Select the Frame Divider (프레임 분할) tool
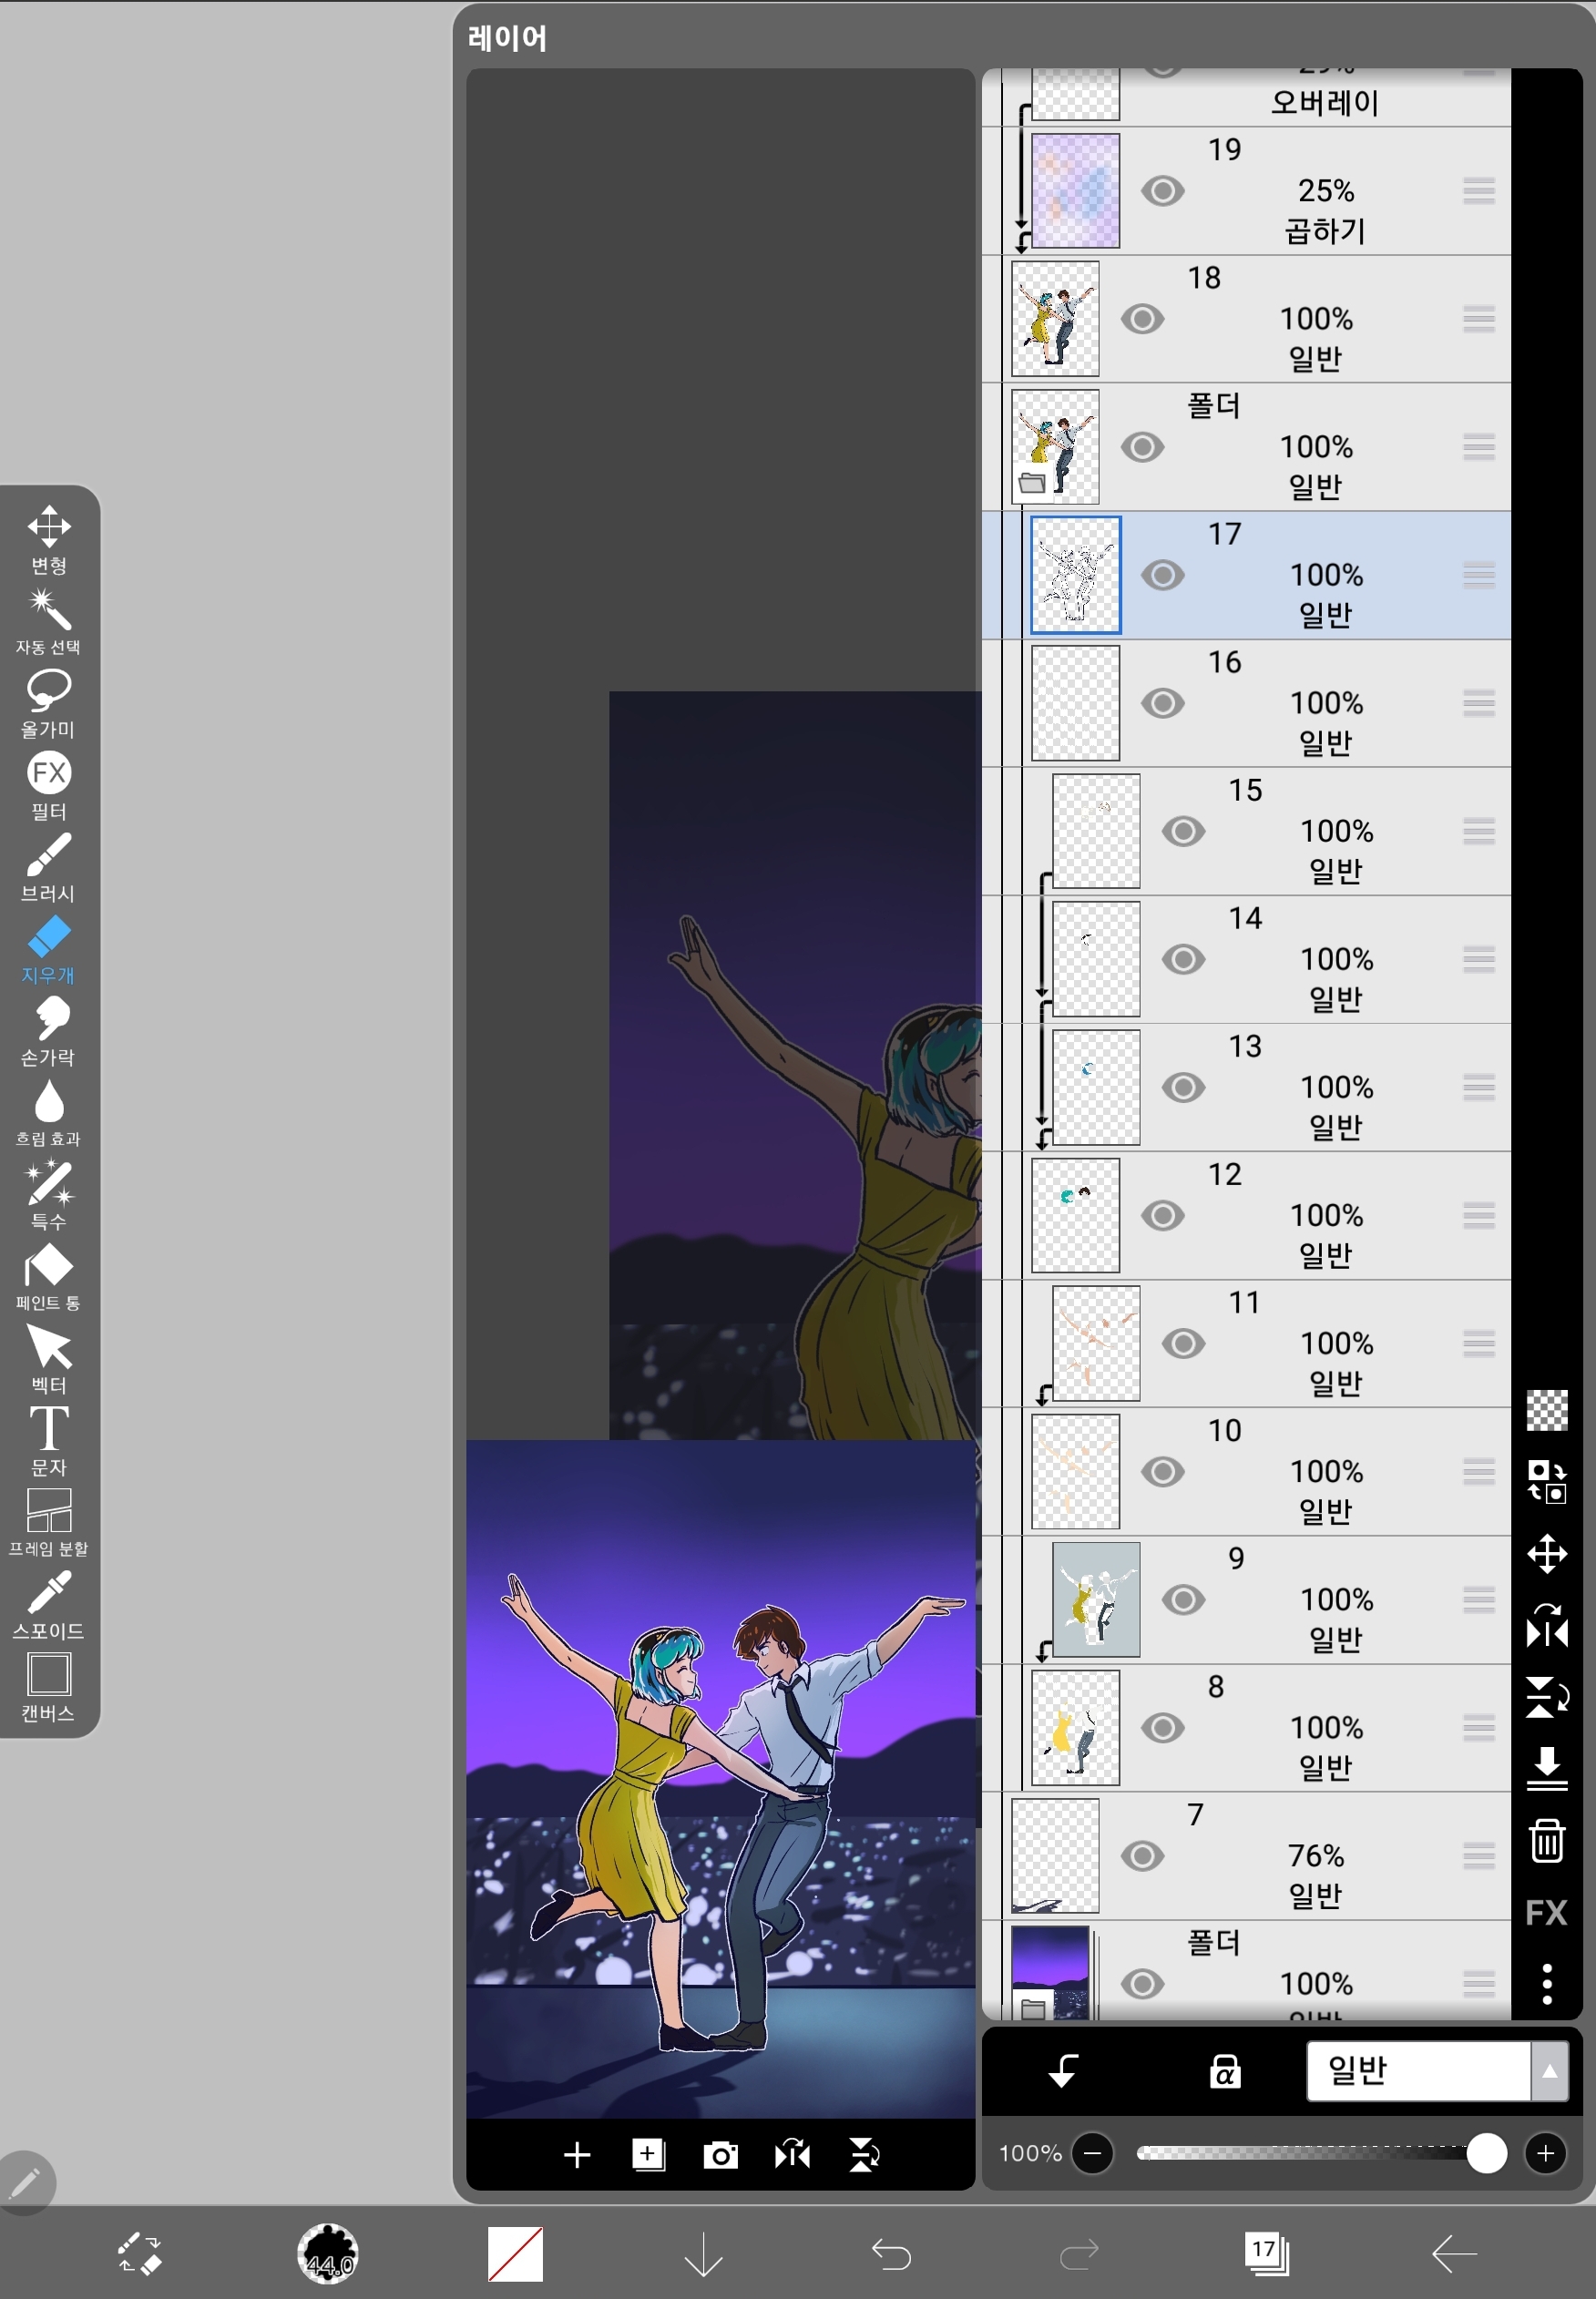 [x=48, y=1524]
